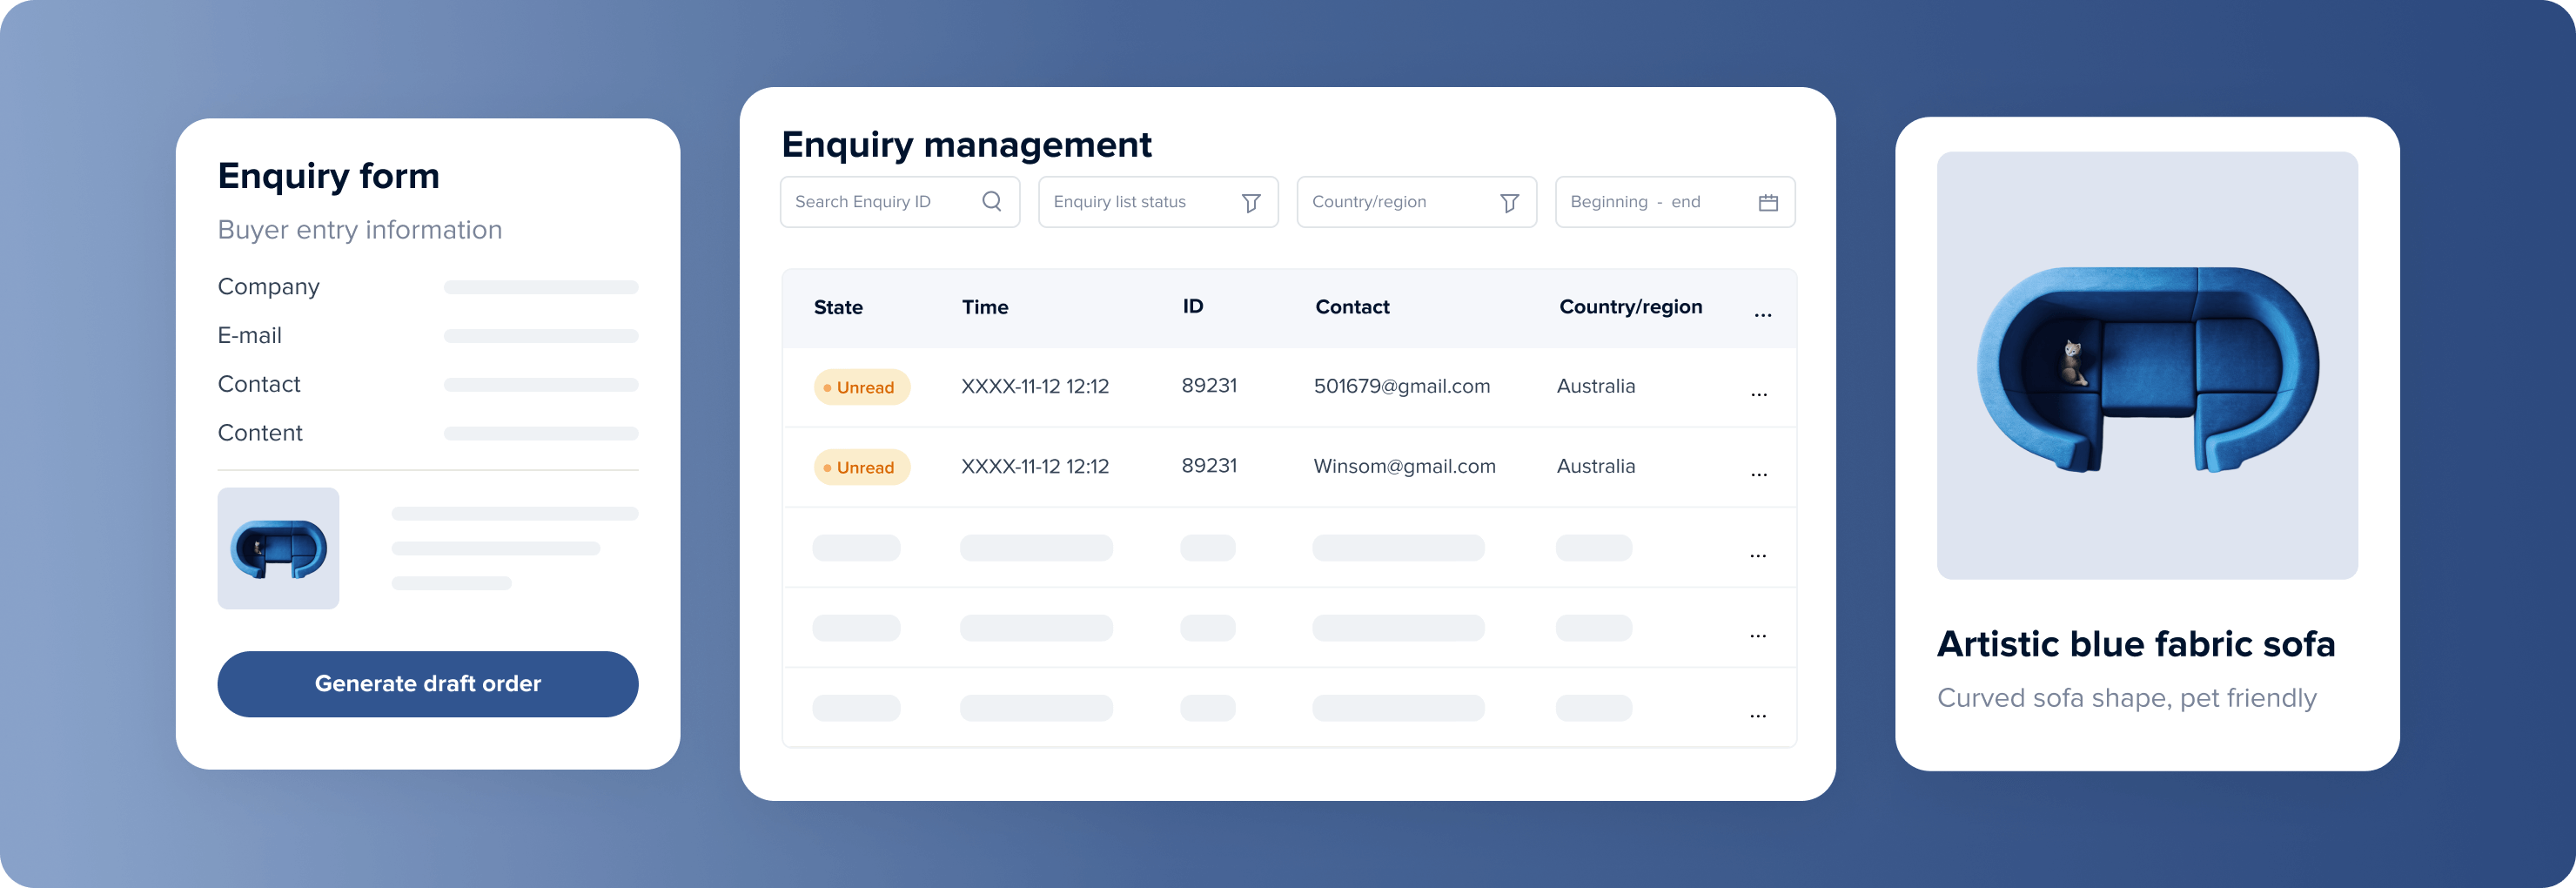Image resolution: width=2576 pixels, height=888 pixels.
Task: Select the Enquiry management heading
Action: point(966,144)
